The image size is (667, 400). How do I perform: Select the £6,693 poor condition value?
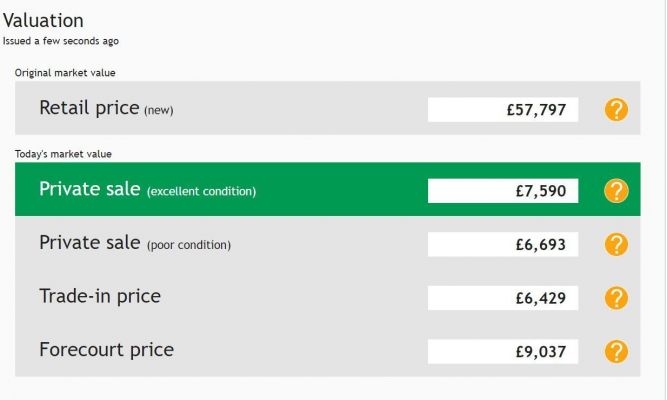coord(503,244)
